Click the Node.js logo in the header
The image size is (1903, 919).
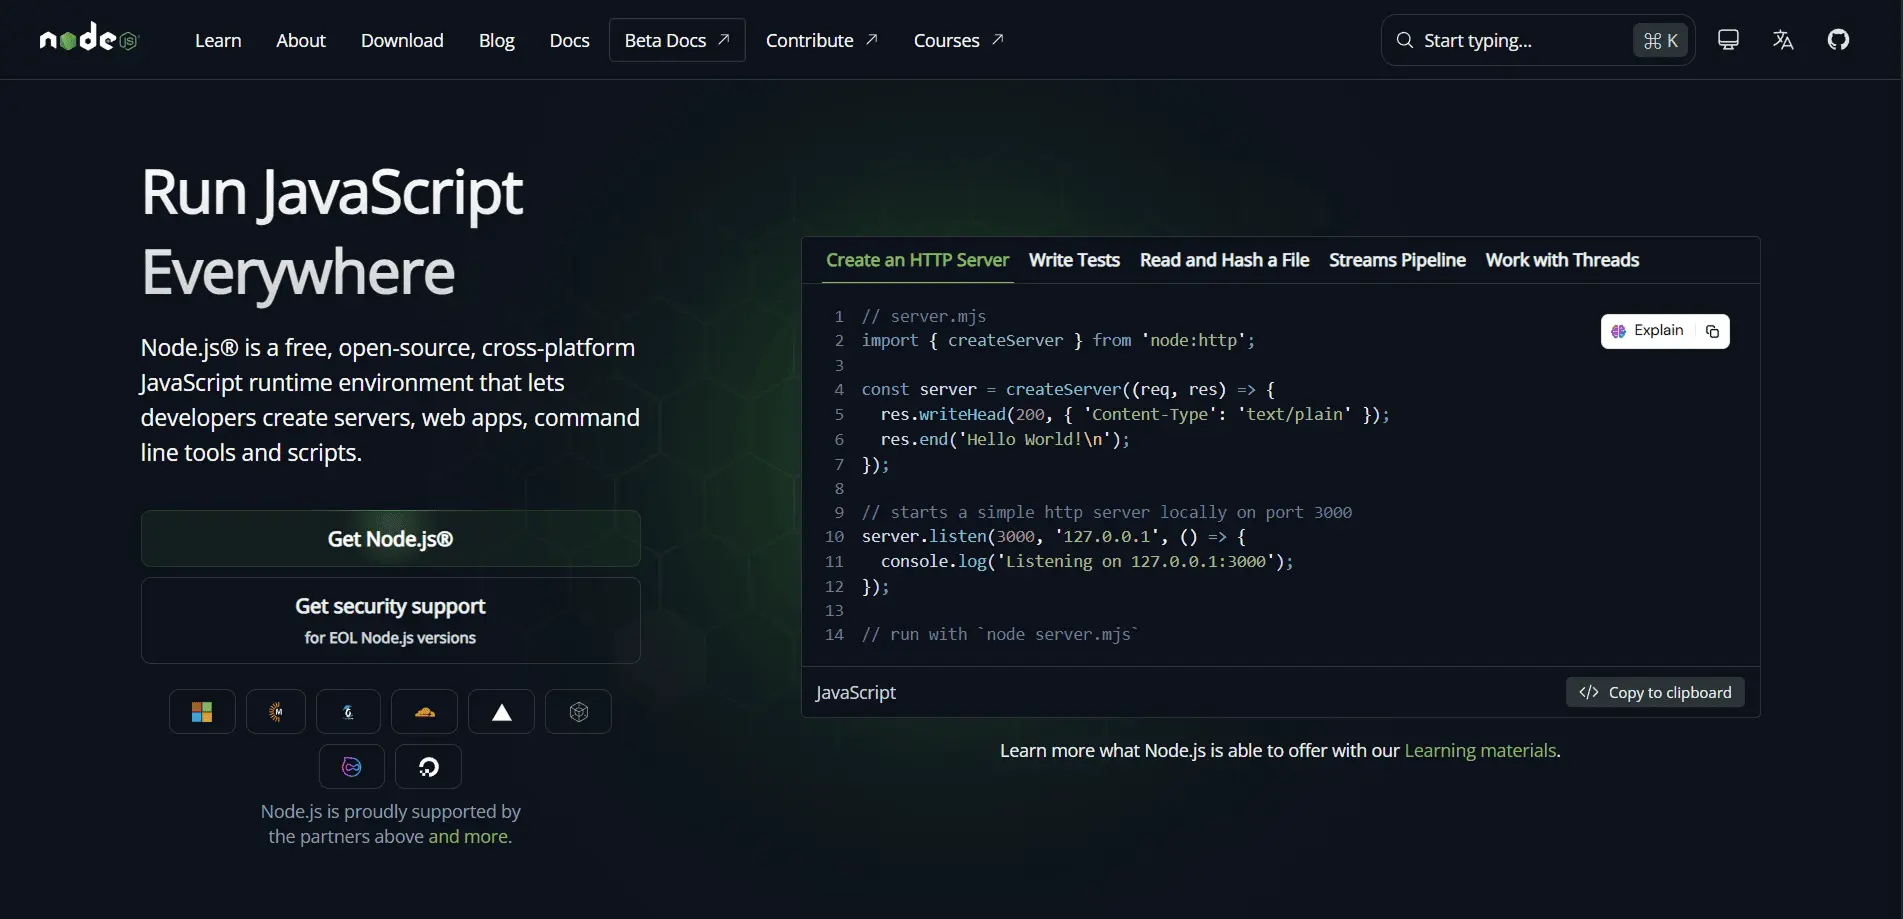pos(89,39)
